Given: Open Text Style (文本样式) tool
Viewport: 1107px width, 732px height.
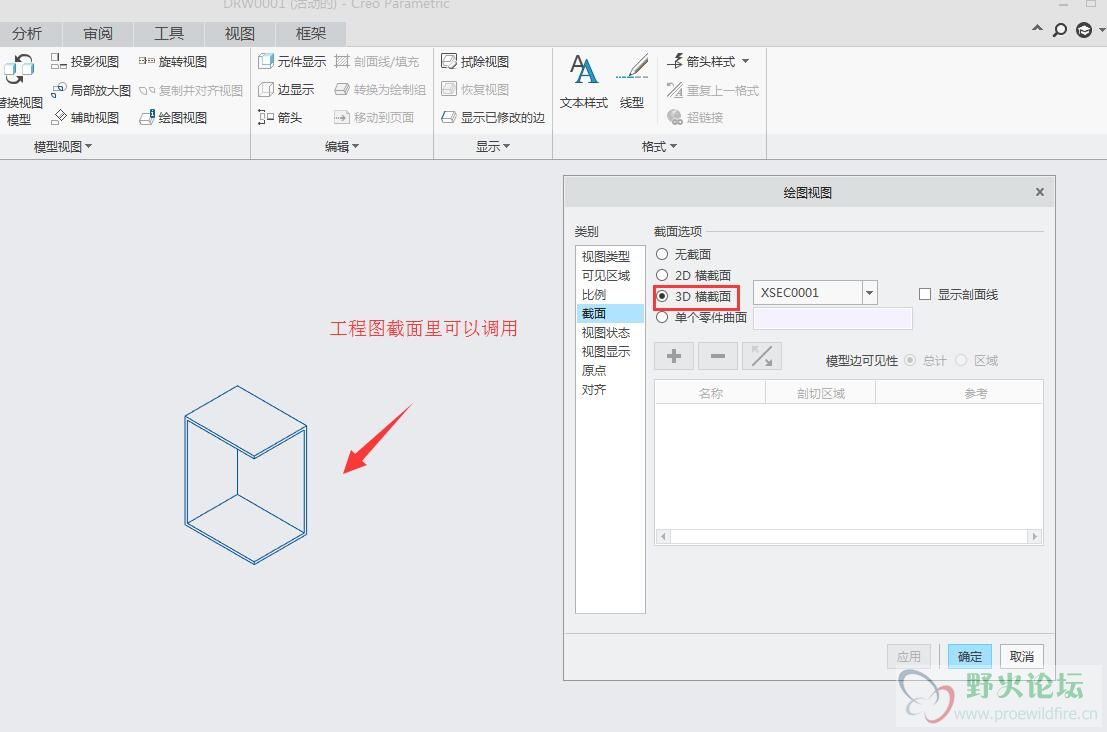Looking at the screenshot, I should [584, 81].
